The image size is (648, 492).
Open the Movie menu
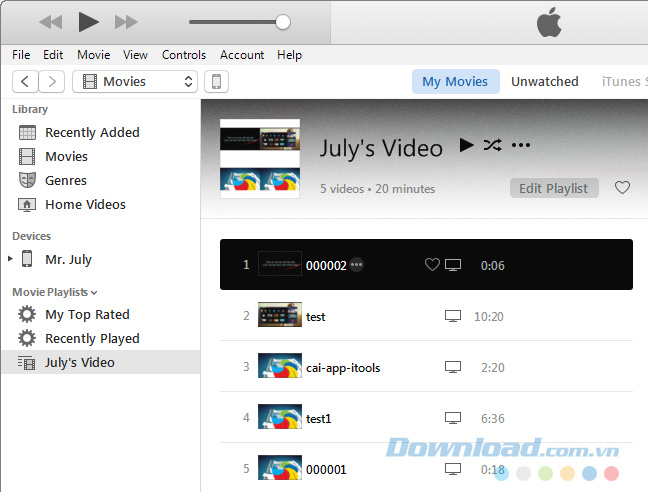94,55
